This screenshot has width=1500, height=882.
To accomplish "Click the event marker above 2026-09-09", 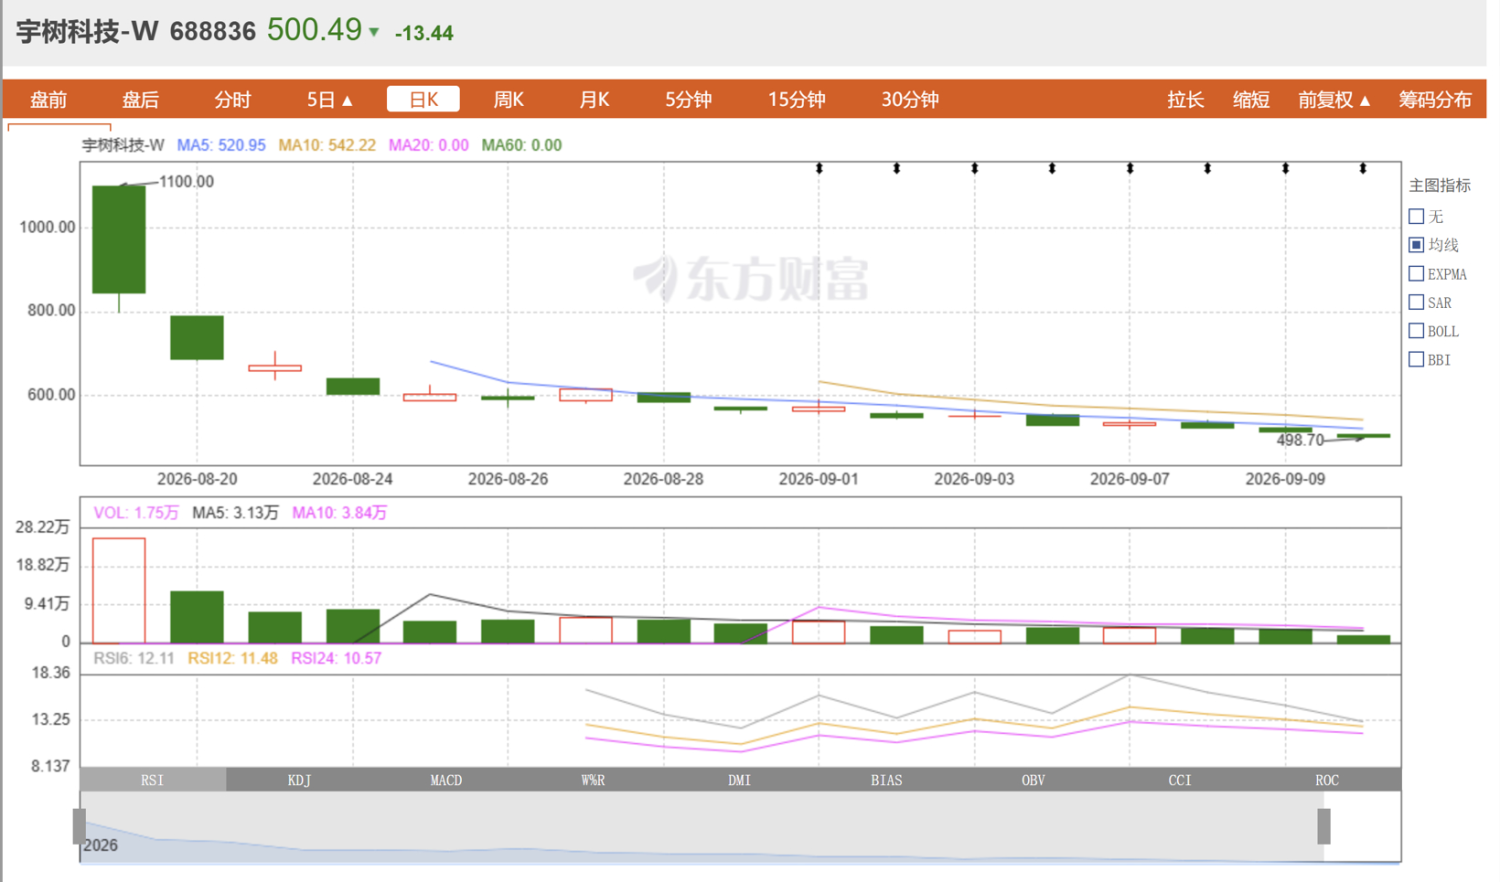I will pos(1286,169).
